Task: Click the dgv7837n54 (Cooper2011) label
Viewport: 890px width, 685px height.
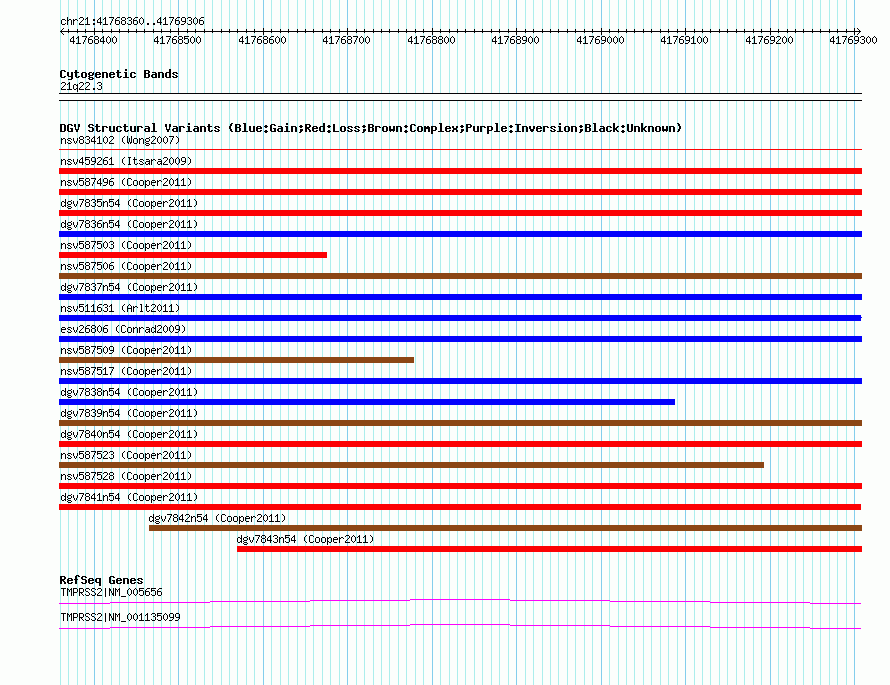Action: (129, 287)
